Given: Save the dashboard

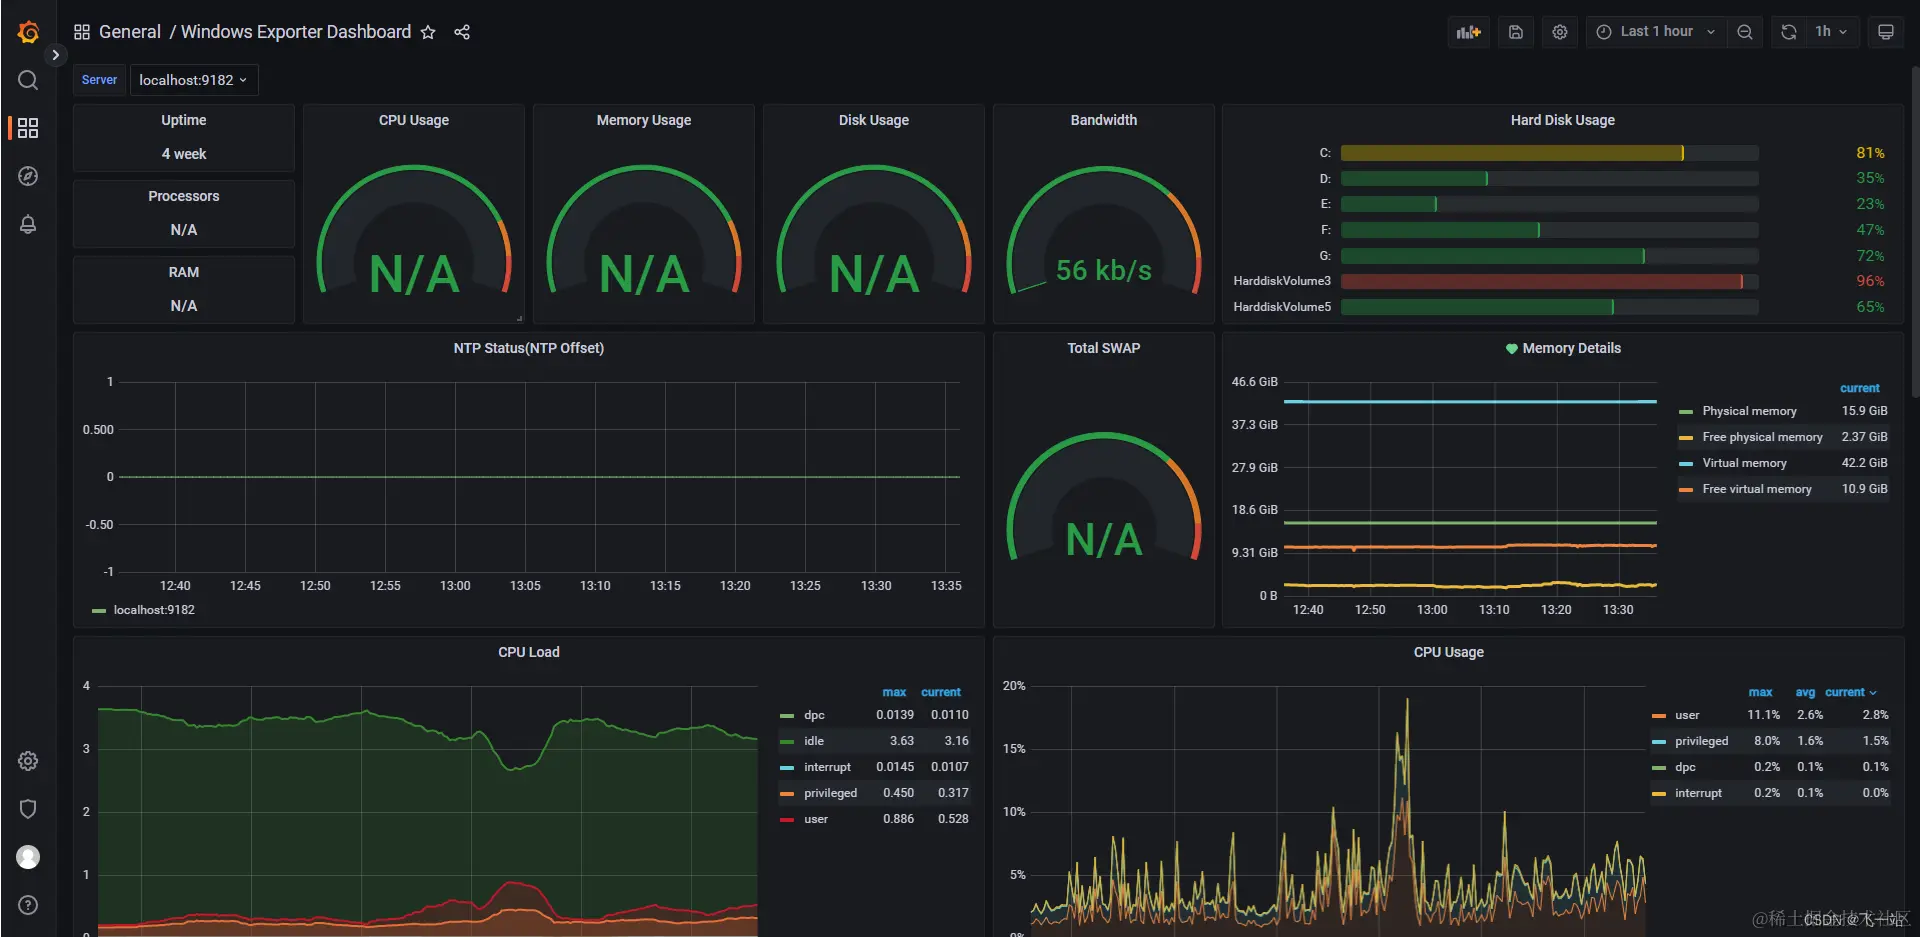Looking at the screenshot, I should tap(1516, 32).
